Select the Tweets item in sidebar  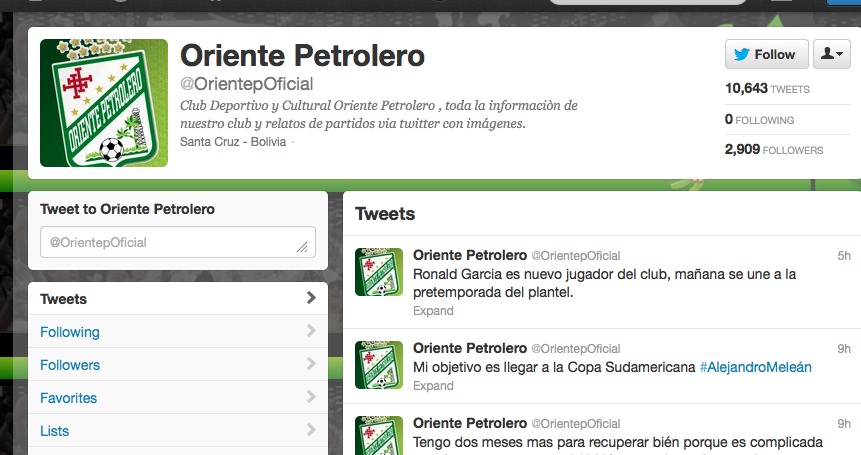[x=178, y=299]
